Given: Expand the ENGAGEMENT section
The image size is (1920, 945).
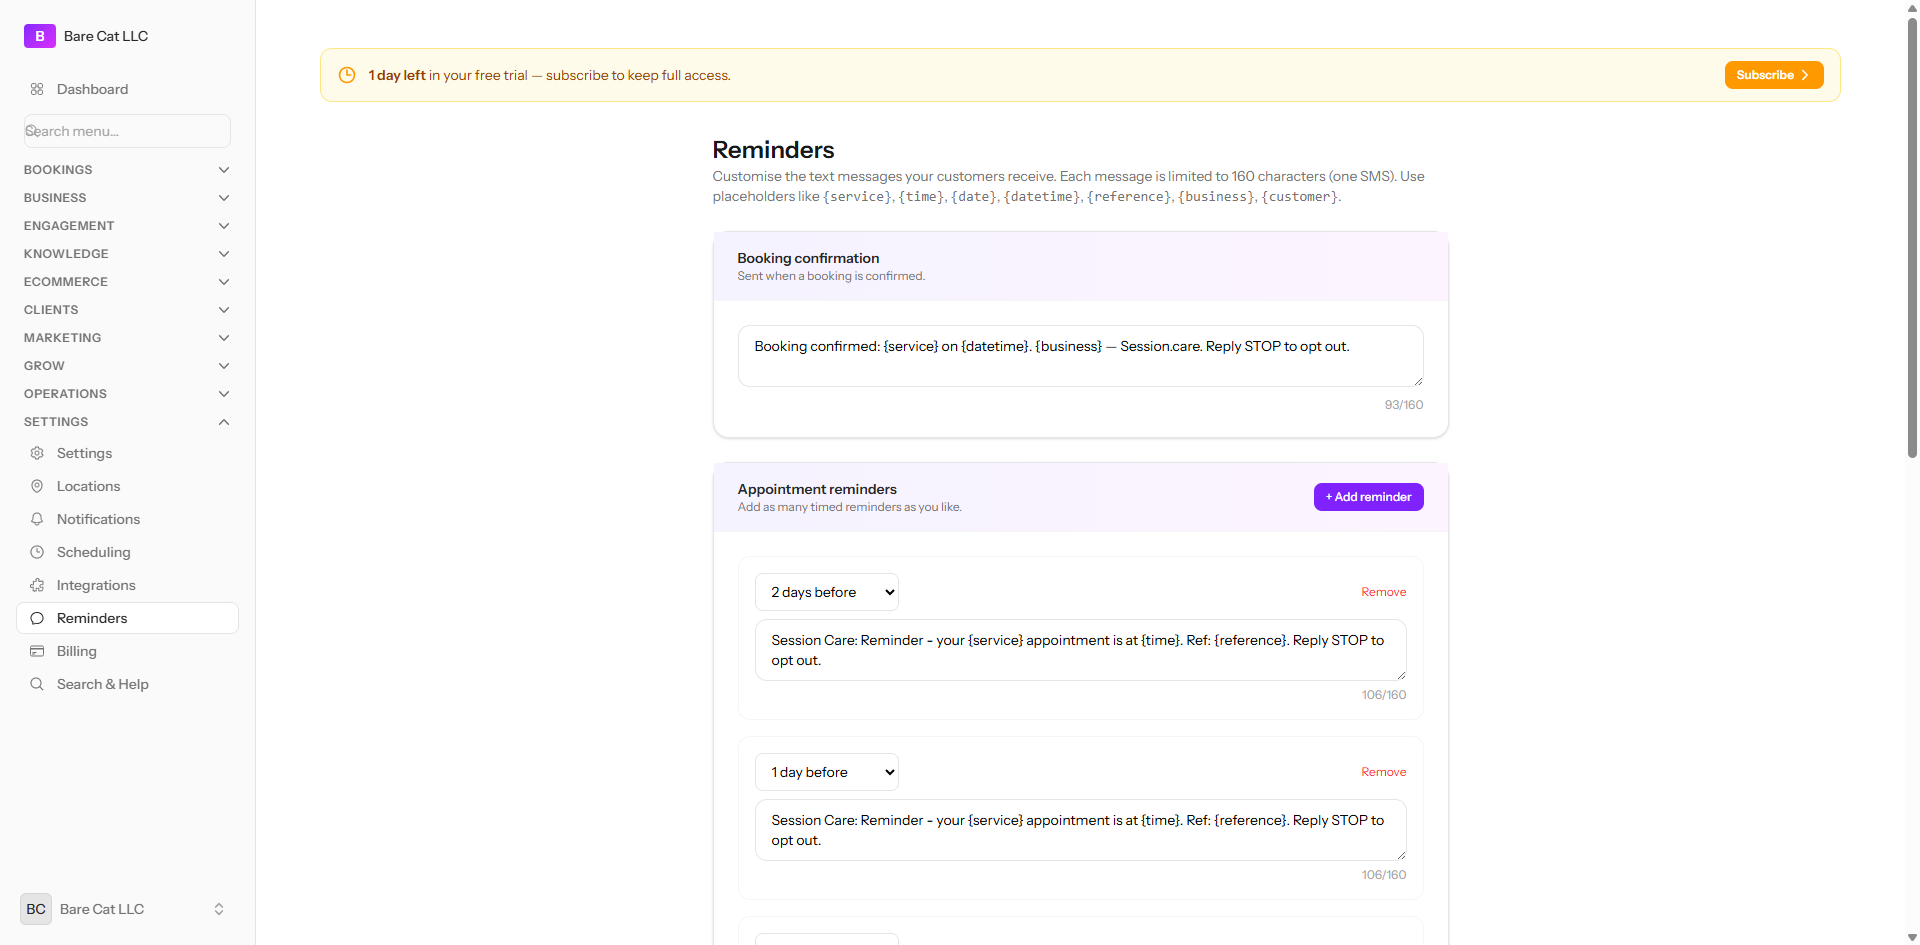Looking at the screenshot, I should pos(127,226).
